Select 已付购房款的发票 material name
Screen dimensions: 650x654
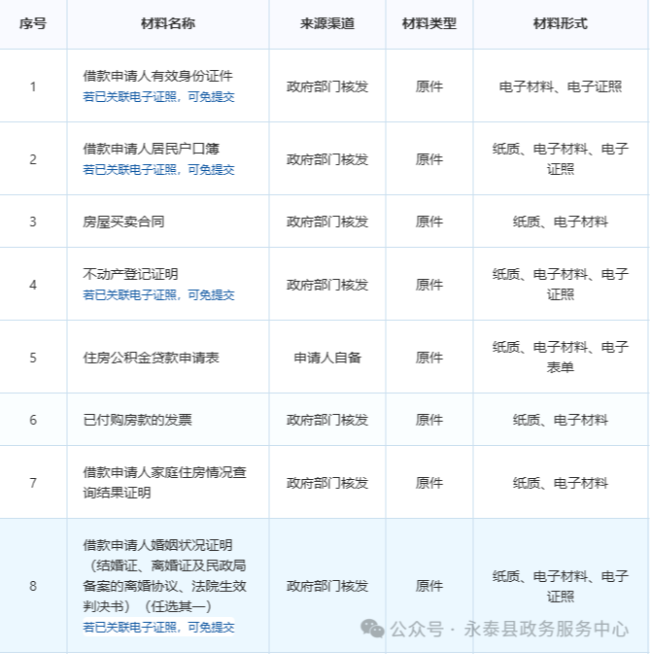137,420
